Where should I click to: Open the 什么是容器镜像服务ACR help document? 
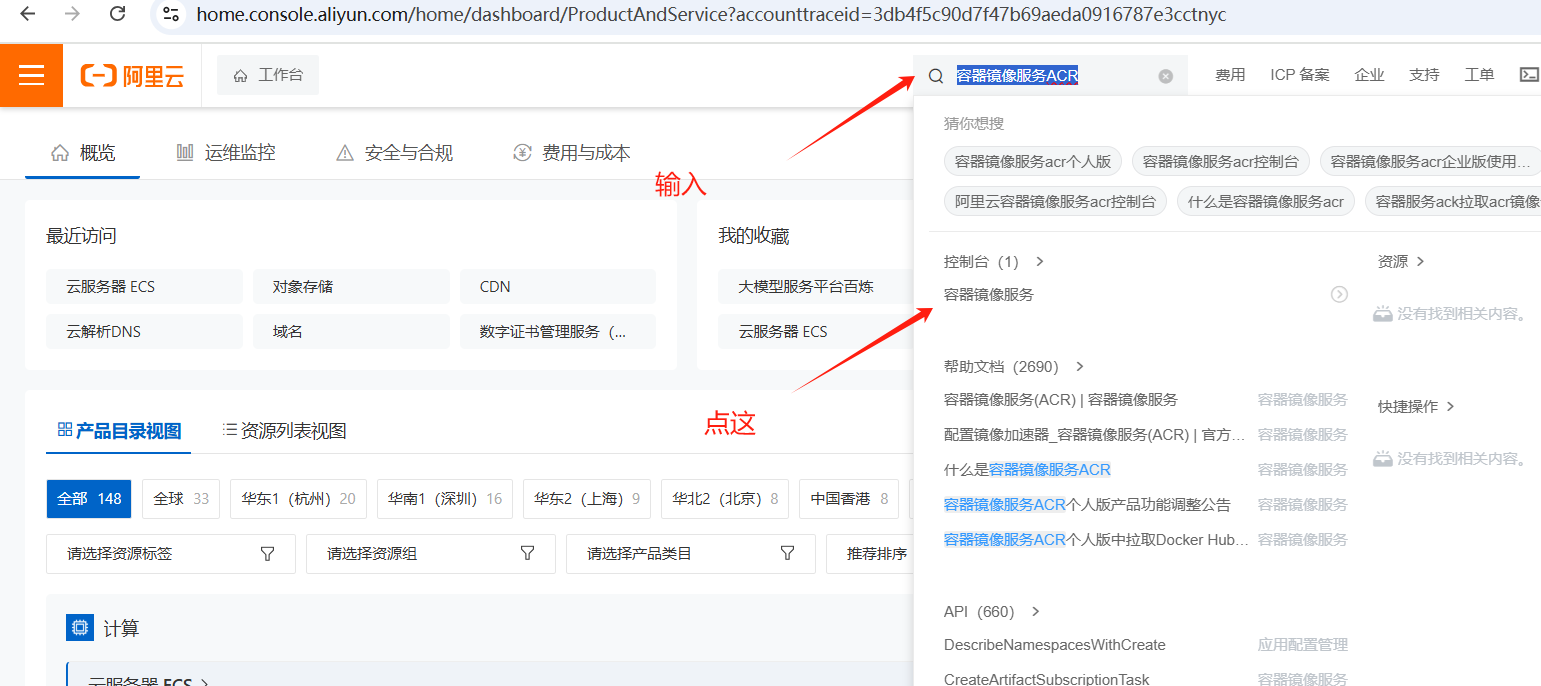(x=1027, y=470)
